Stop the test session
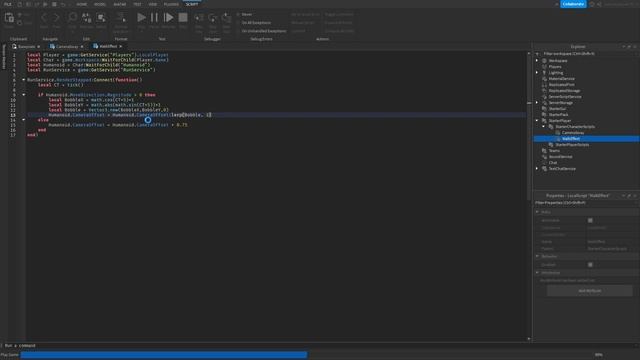 [x=183, y=18]
